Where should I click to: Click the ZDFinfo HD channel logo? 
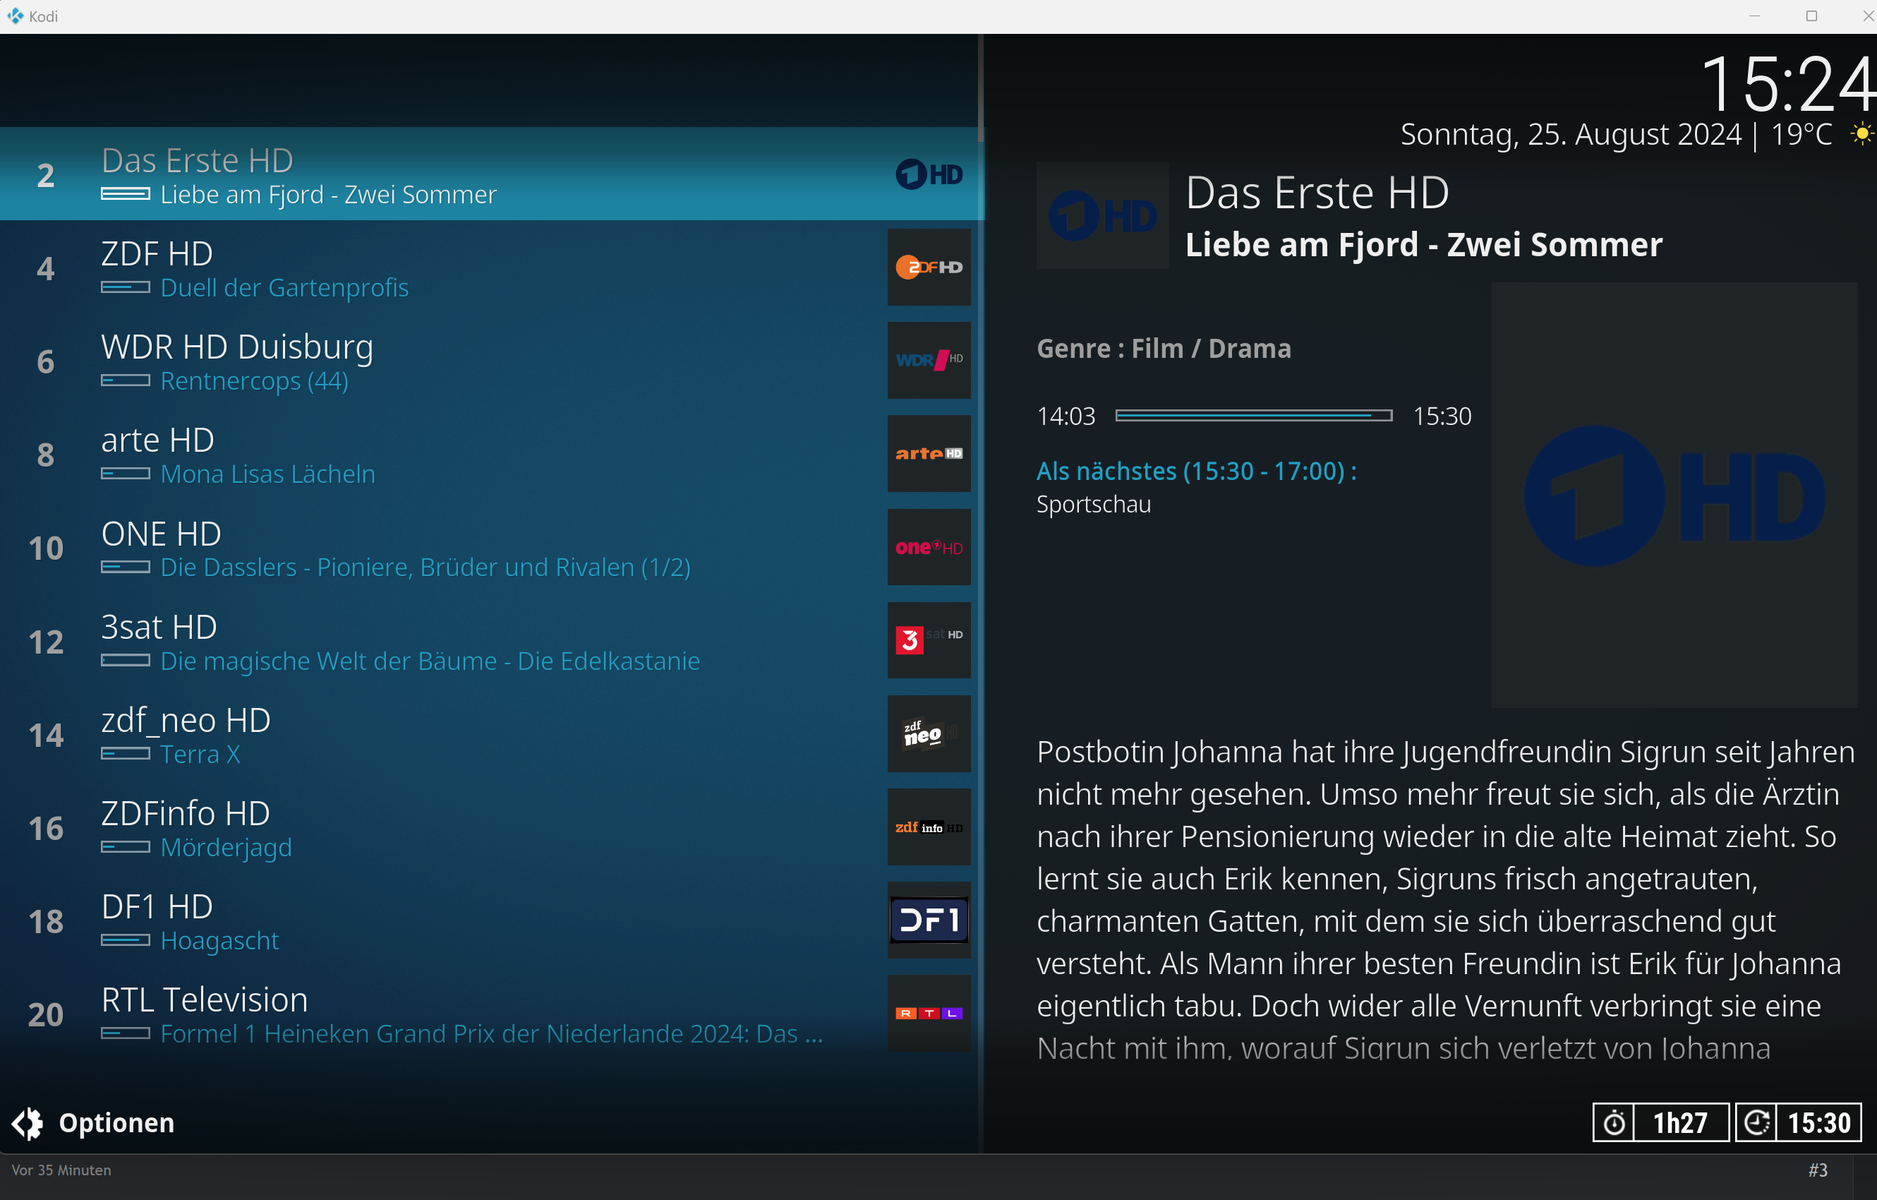coord(929,827)
